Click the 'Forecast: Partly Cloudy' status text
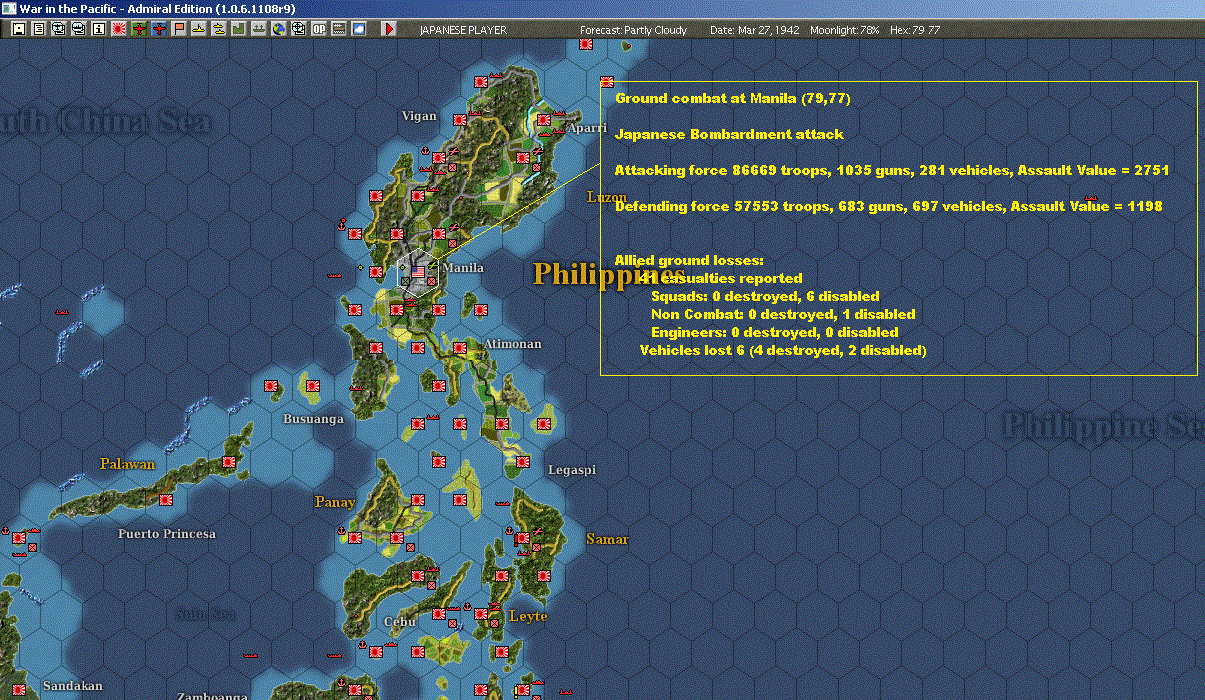This screenshot has width=1205, height=700. click(x=634, y=30)
